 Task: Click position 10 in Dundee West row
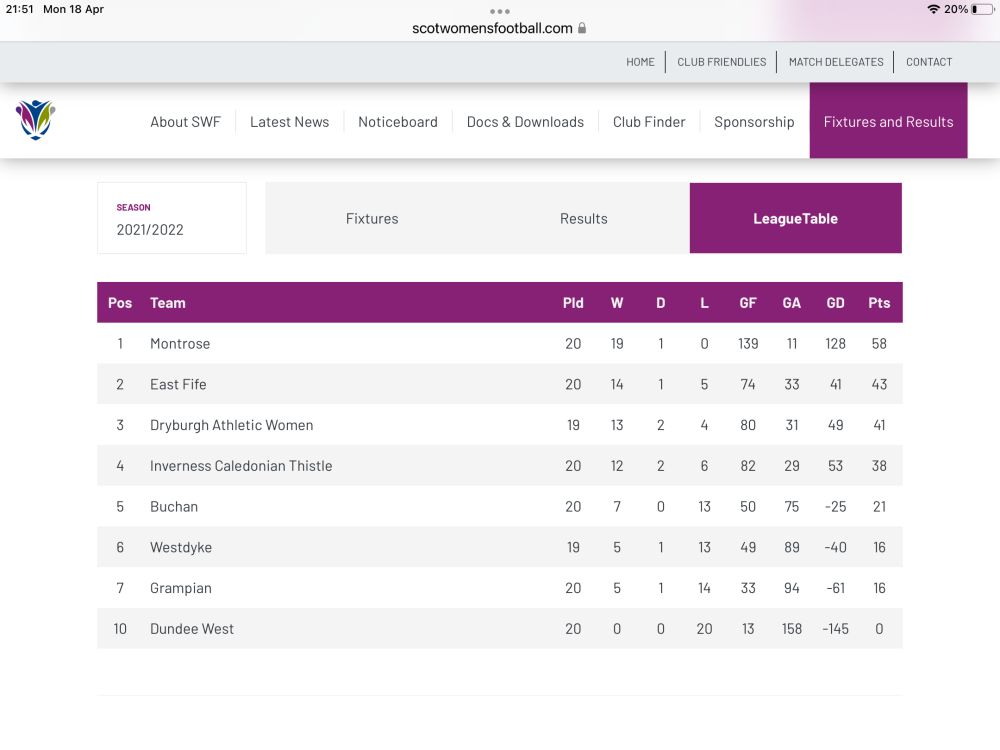(x=120, y=629)
